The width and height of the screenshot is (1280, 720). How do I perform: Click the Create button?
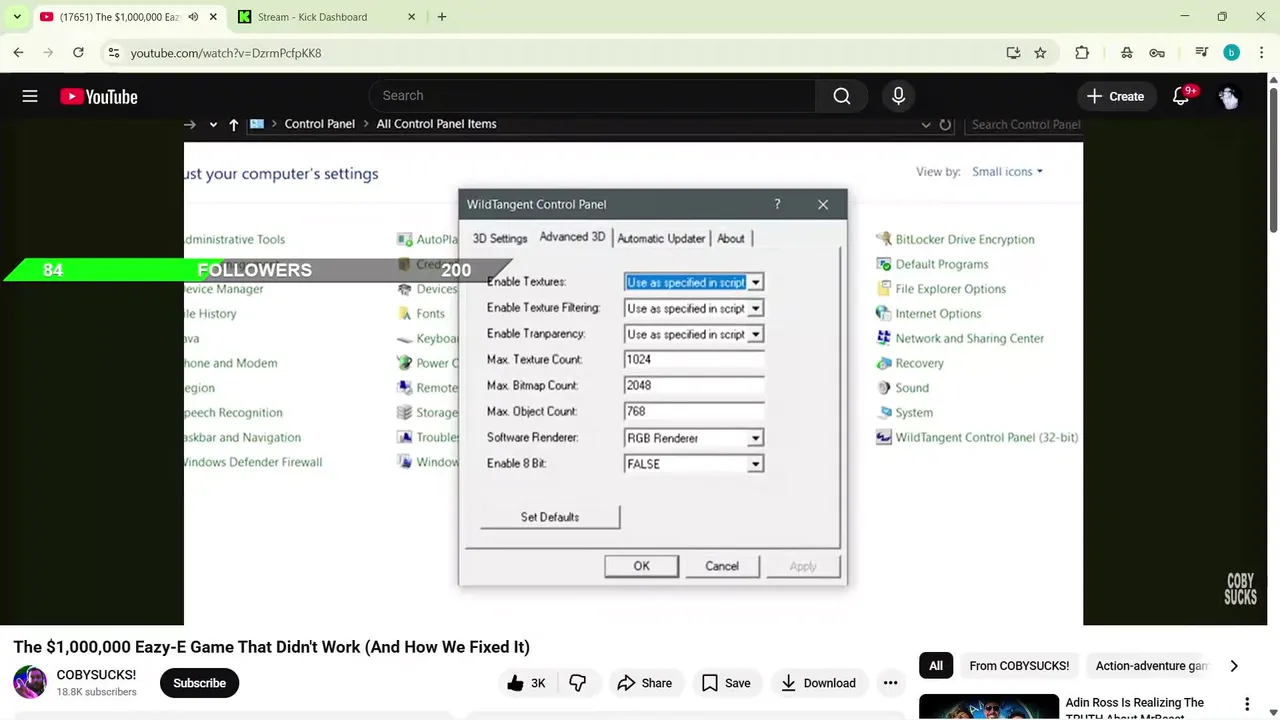(x=1116, y=96)
